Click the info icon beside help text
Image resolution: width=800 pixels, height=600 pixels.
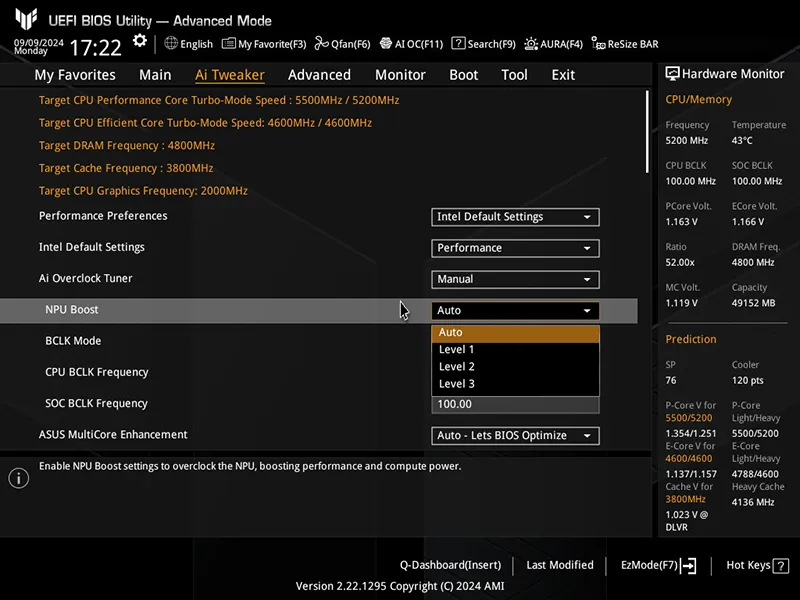tap(18, 478)
